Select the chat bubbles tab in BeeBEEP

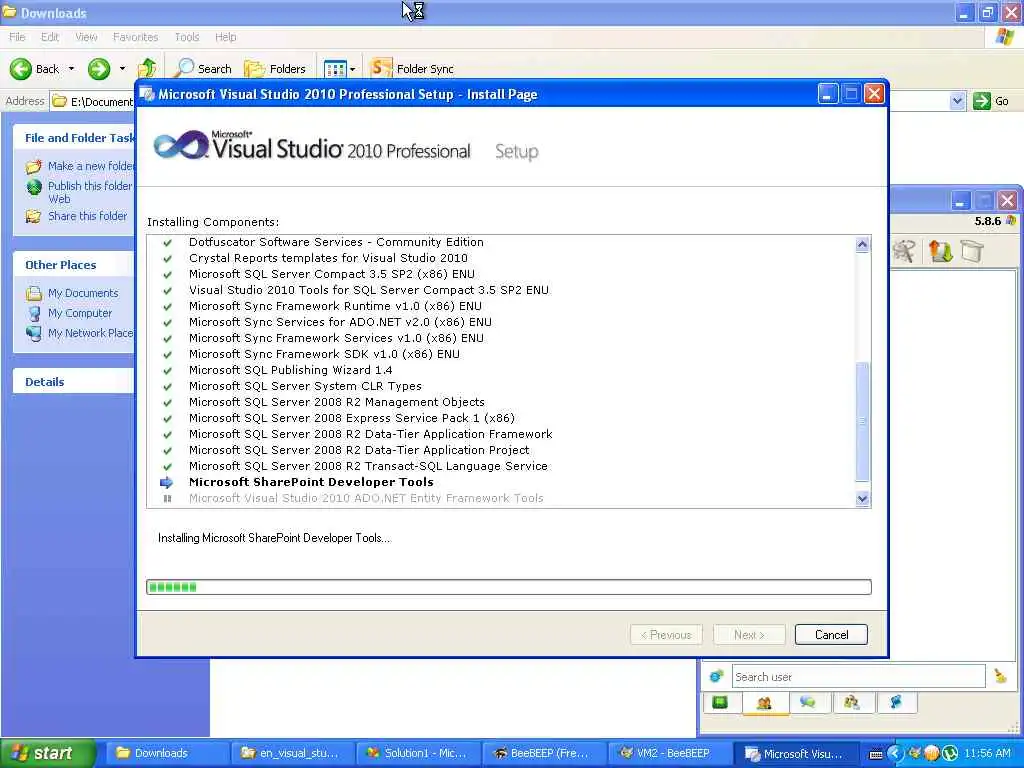pos(808,702)
